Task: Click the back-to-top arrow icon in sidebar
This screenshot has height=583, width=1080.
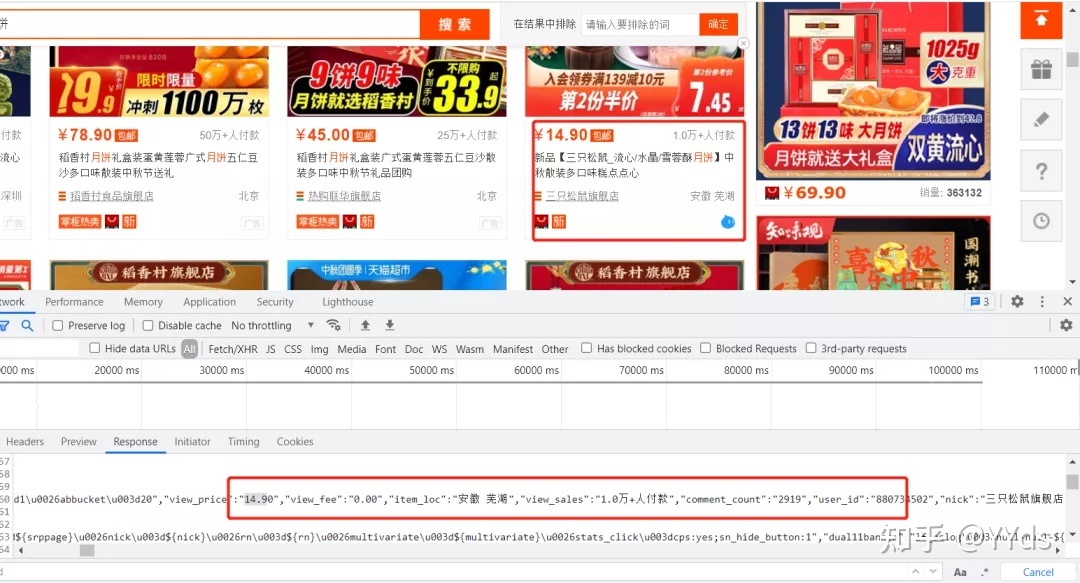Action: [1041, 20]
